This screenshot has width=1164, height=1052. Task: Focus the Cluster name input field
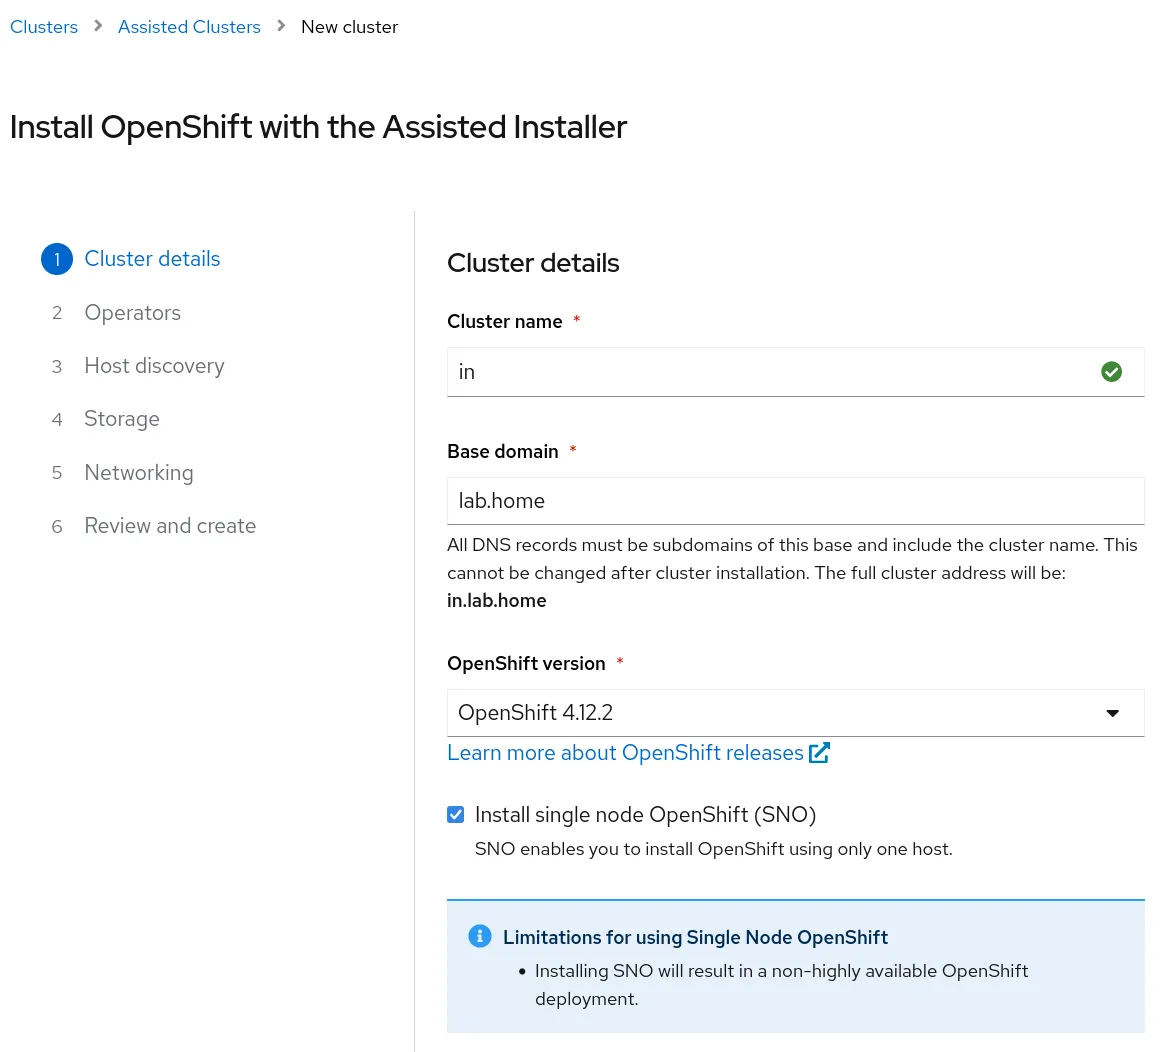point(770,372)
